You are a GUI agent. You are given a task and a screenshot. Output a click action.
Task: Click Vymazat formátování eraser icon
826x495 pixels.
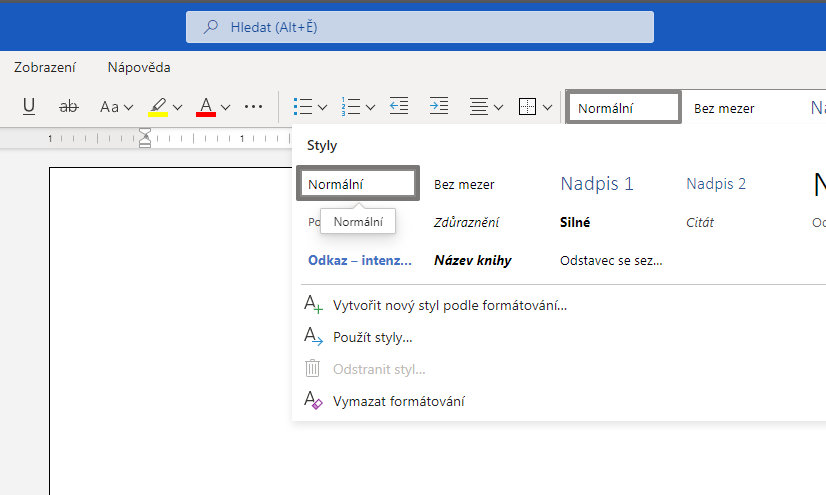point(313,401)
